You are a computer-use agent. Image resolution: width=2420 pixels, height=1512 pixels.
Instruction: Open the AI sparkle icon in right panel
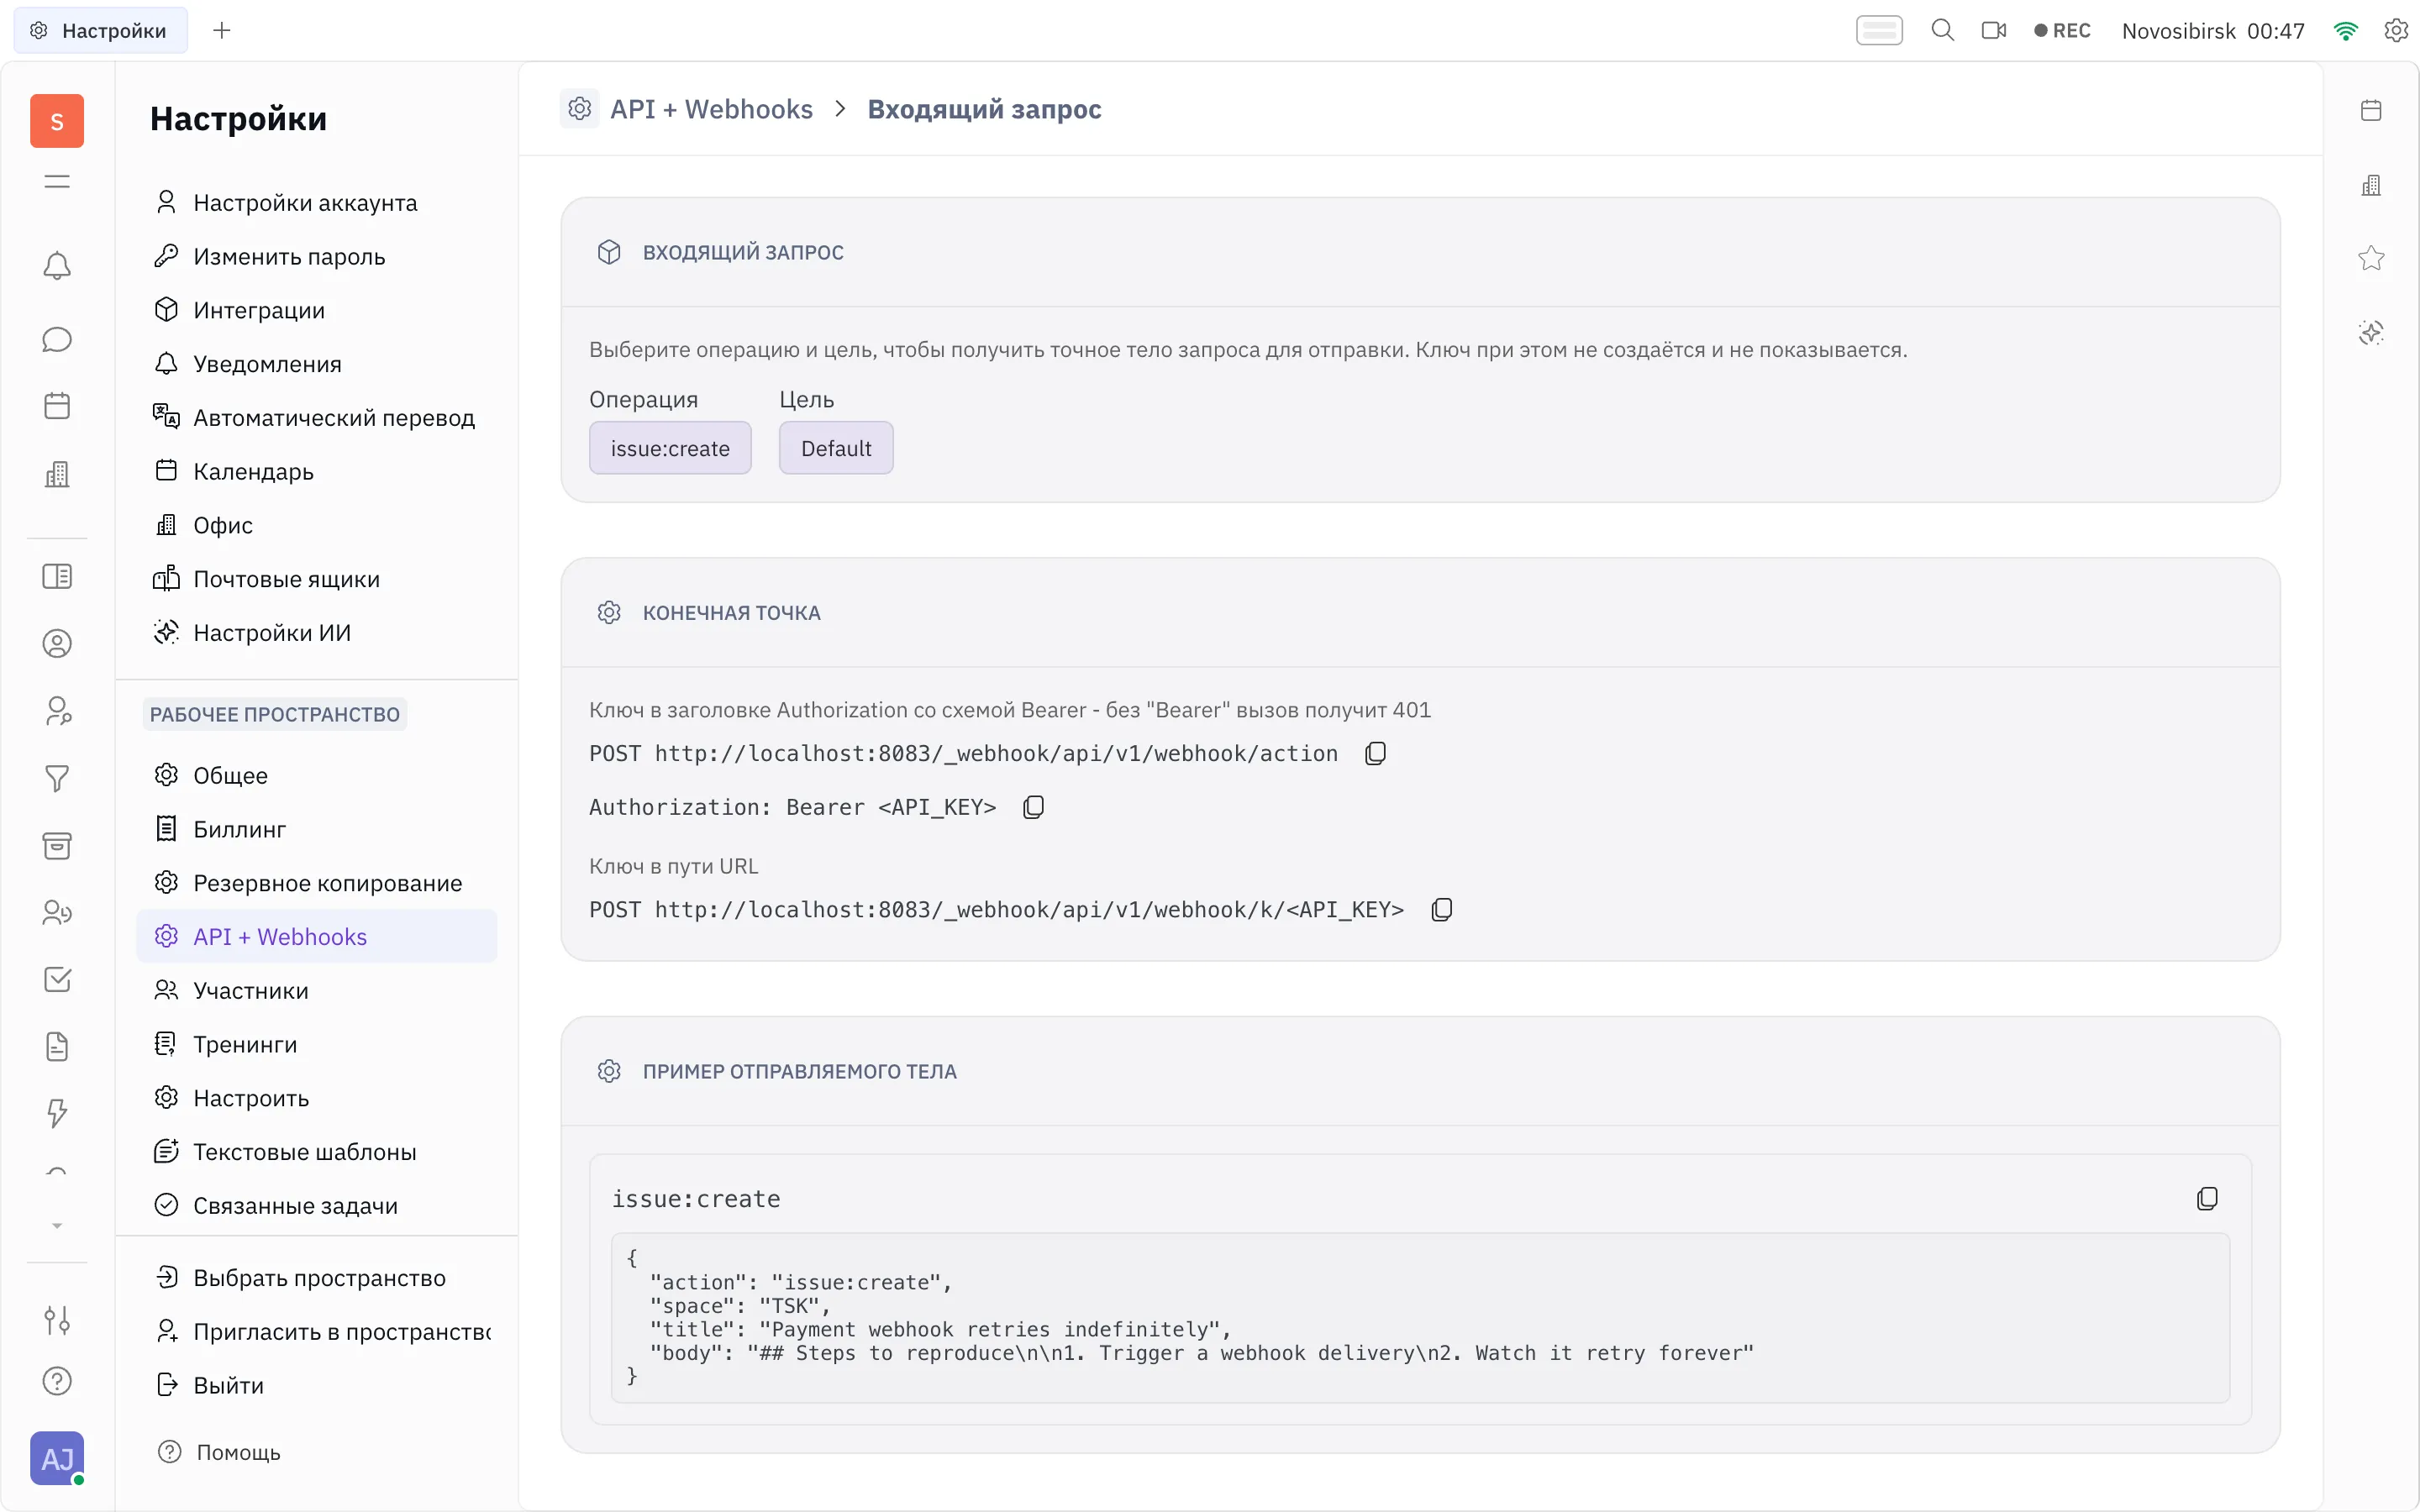[2371, 332]
